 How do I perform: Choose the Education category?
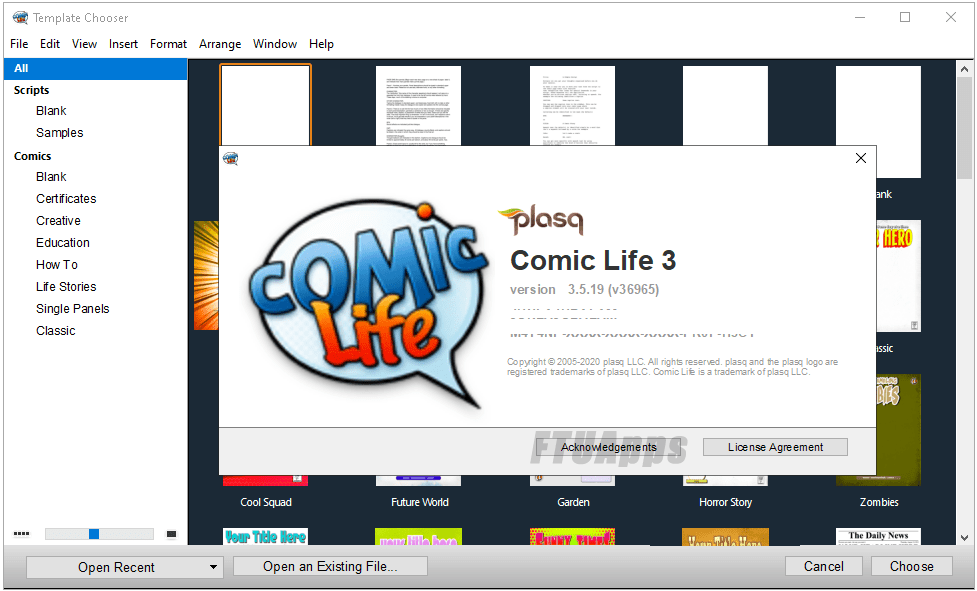click(62, 243)
